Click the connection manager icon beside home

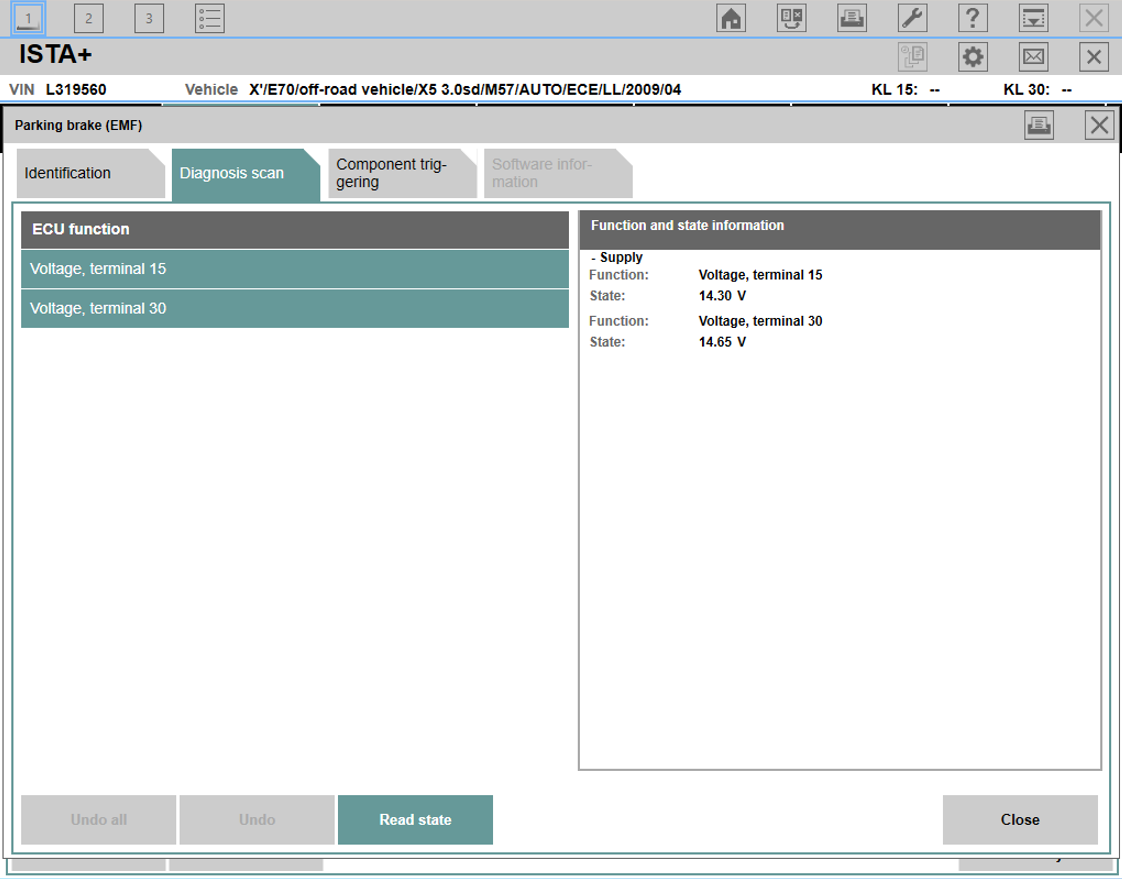[792, 18]
